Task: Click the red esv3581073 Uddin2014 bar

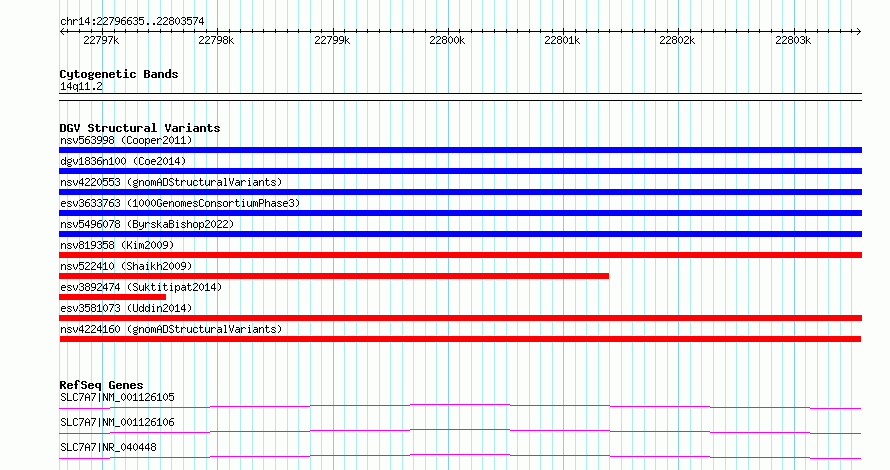Action: (x=460, y=318)
